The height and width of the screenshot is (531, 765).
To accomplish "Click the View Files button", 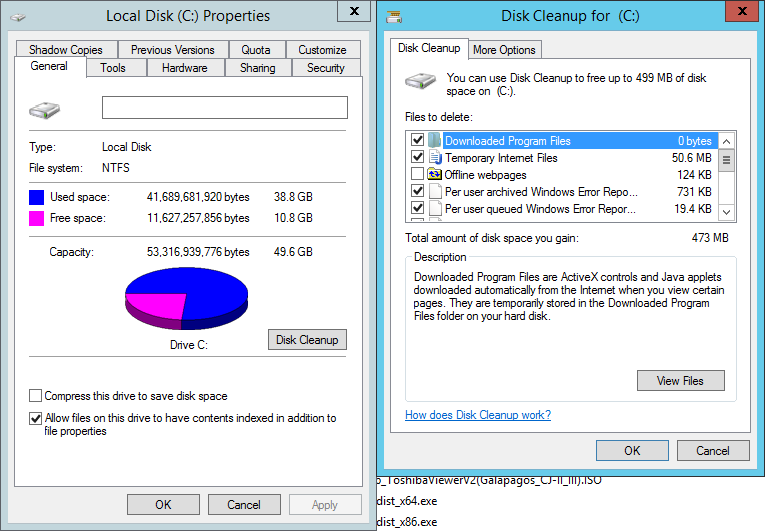I will (x=681, y=381).
